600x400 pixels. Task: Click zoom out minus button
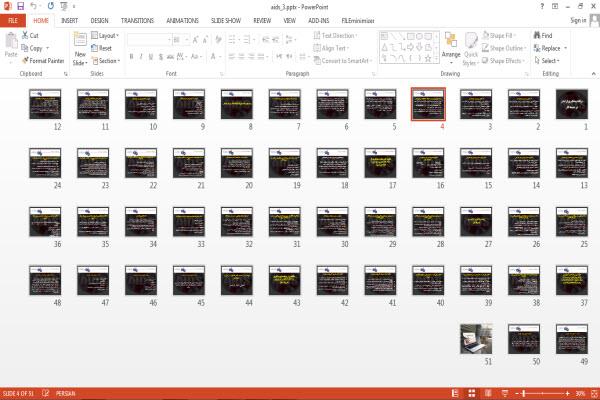(x=517, y=393)
